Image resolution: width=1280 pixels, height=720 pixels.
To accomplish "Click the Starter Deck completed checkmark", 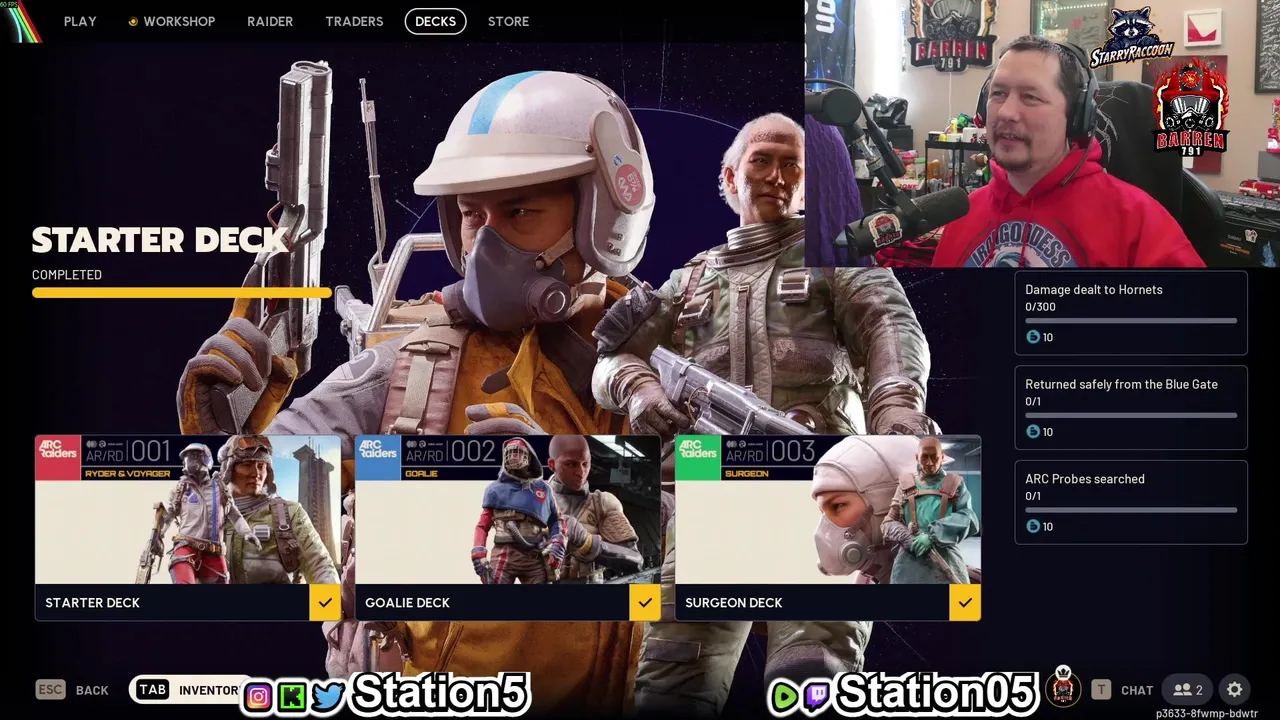I will point(325,603).
